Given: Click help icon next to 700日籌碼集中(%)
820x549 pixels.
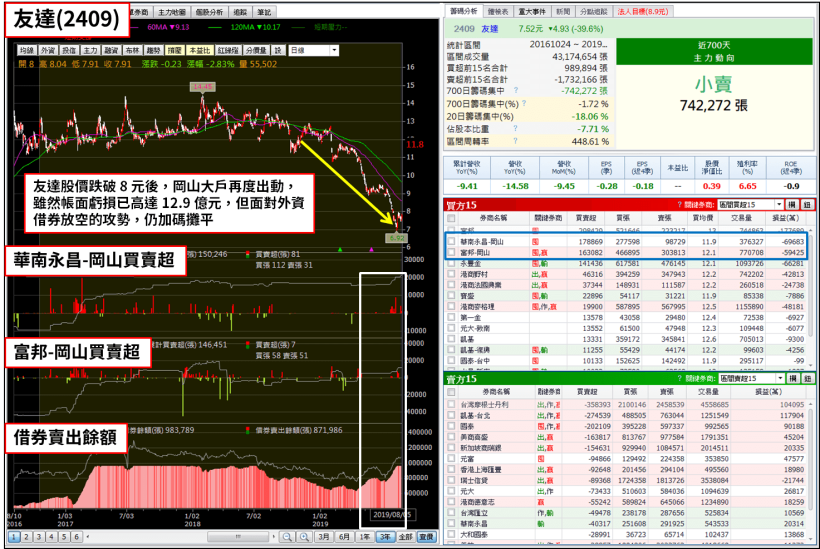Looking at the screenshot, I should point(523,104).
